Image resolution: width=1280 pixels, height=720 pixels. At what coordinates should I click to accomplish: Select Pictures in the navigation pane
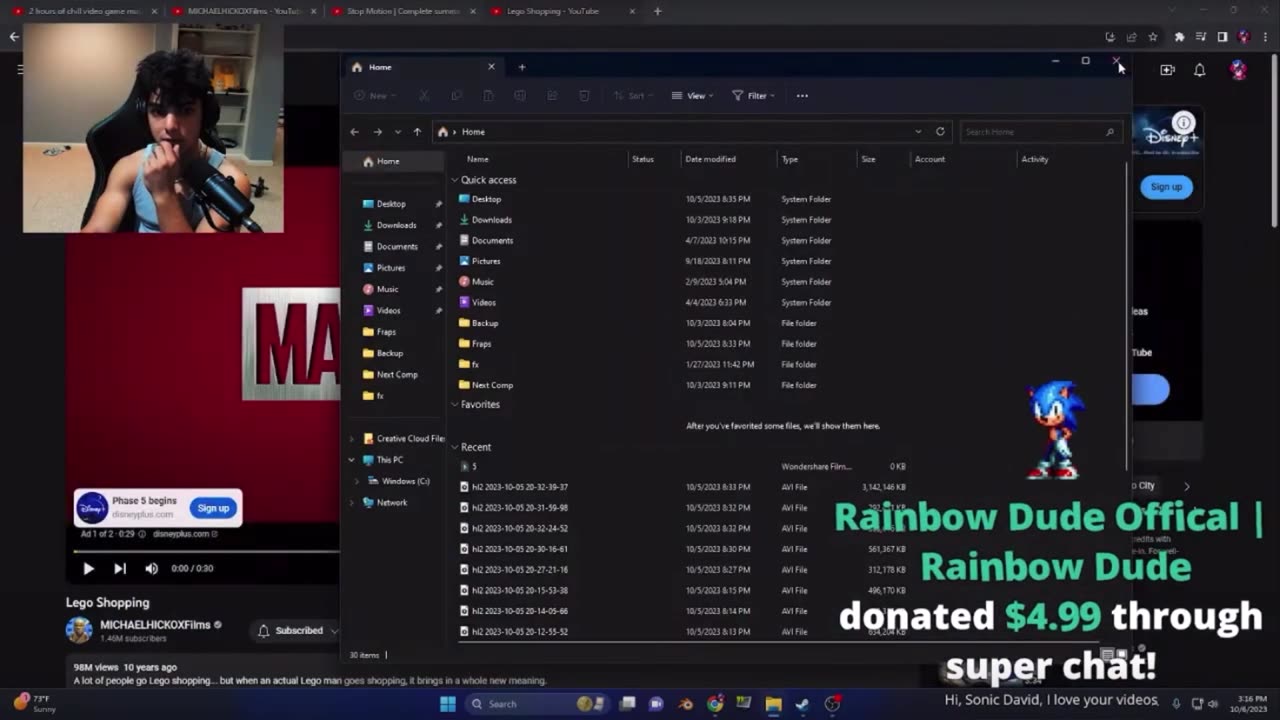(391, 268)
